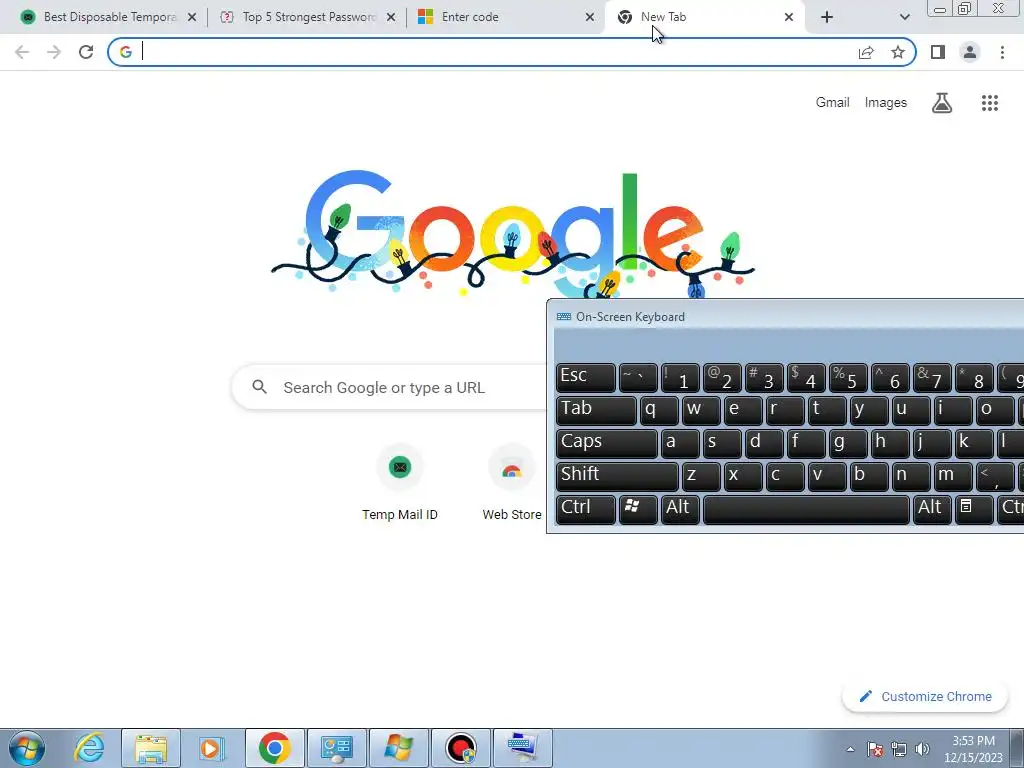
Task: Click the w key on On-Screen Keyboard
Action: [x=700, y=411]
